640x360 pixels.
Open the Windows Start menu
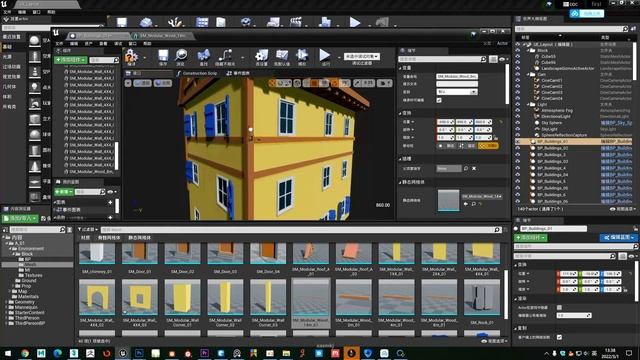click(x=8, y=353)
